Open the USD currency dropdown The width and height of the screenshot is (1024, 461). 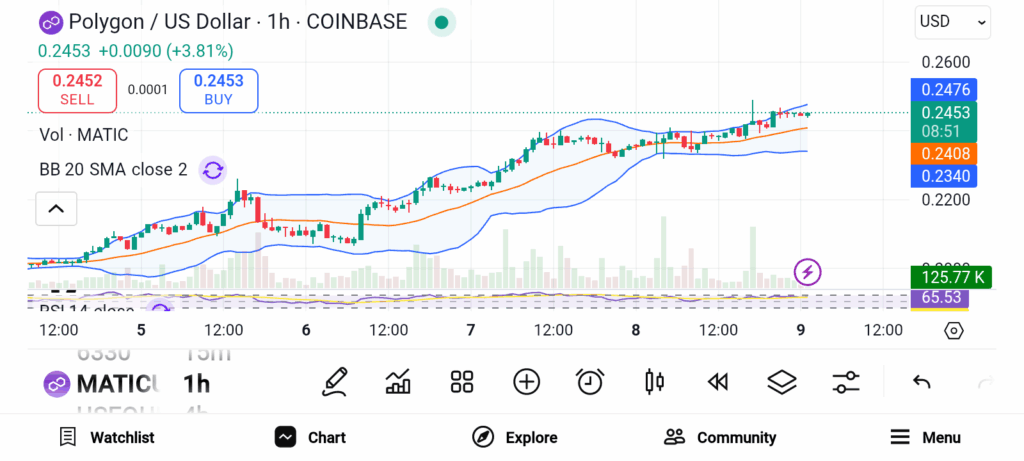pyautogui.click(x=952, y=21)
